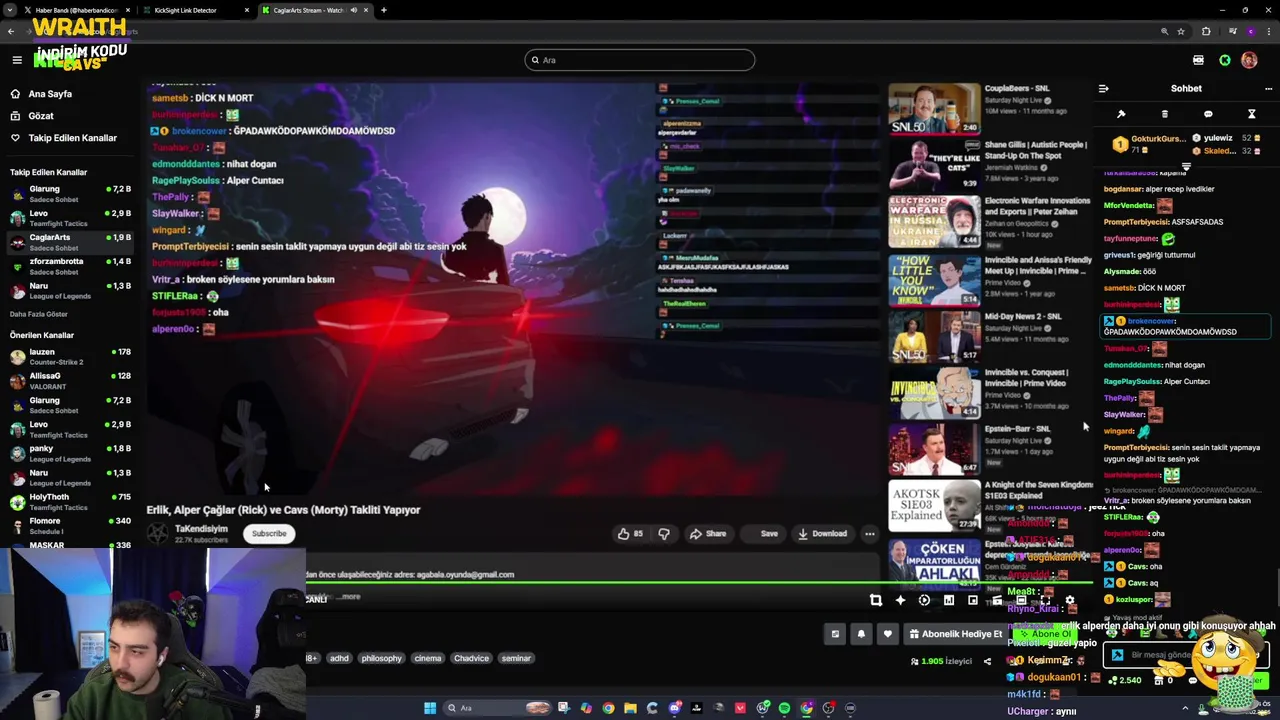Select the adhd stream tag
Screen dimensions: 1280x720
pos(340,658)
